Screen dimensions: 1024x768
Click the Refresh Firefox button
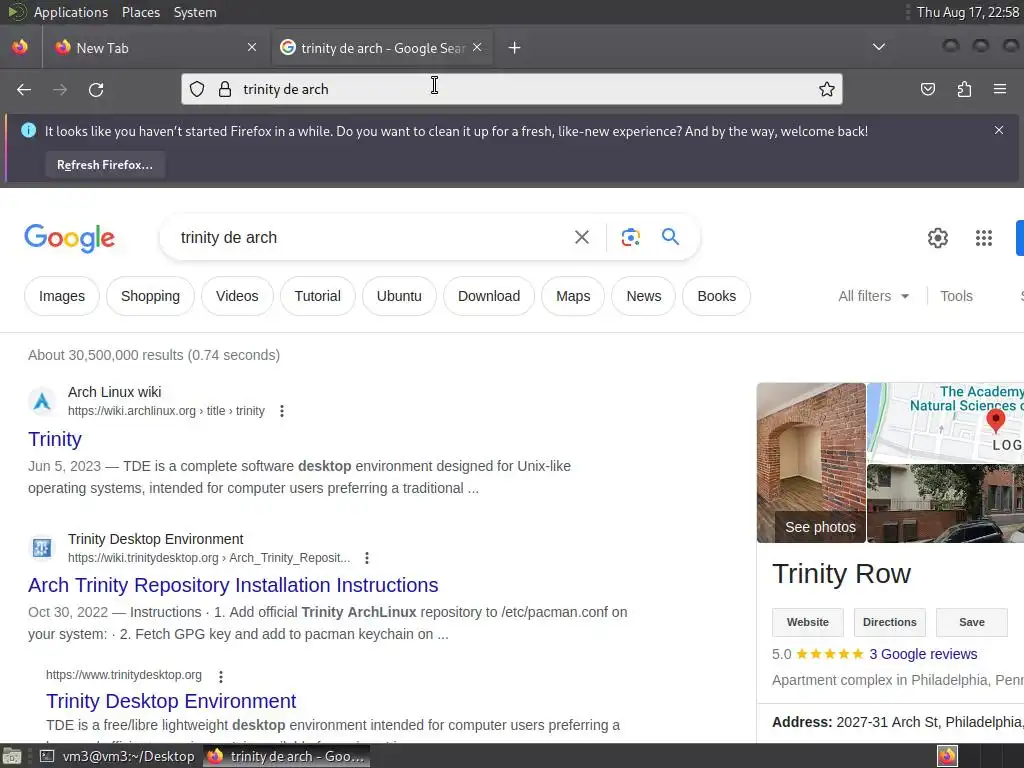(x=104, y=165)
